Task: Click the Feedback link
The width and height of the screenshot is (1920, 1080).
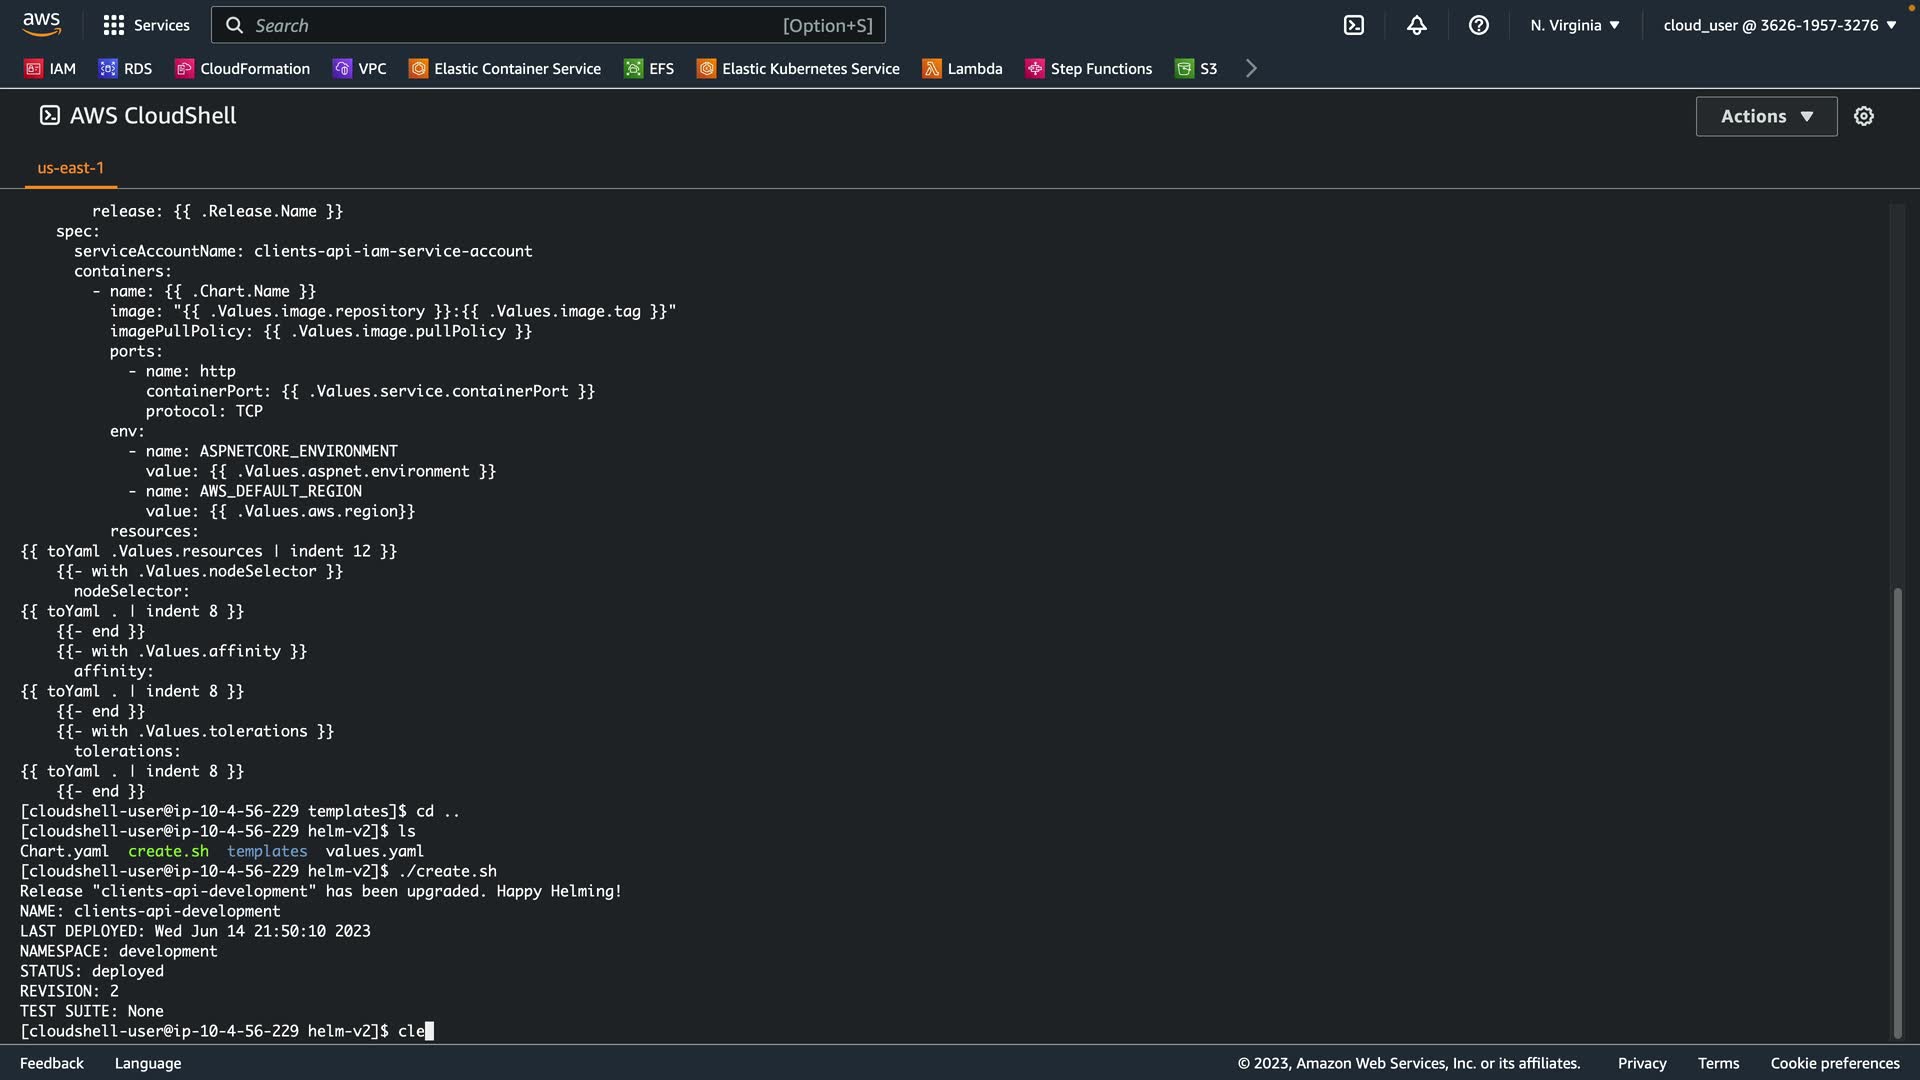Action: click(52, 1063)
